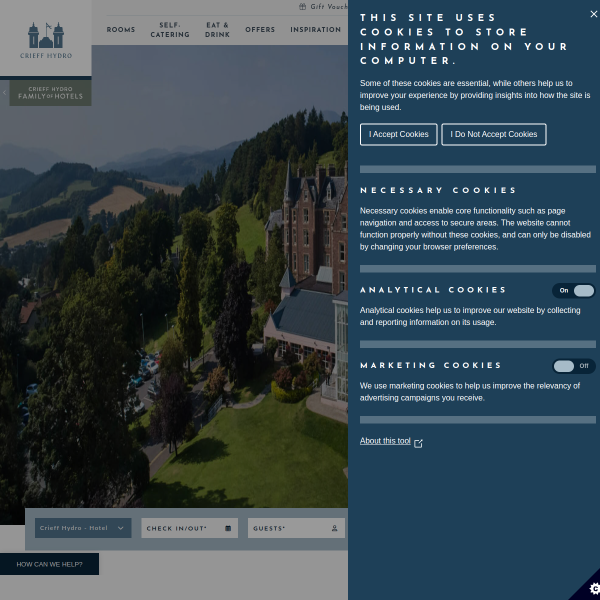This screenshot has width=600, height=600.
Task: Click the gift voucher icon
Action: click(x=302, y=7)
